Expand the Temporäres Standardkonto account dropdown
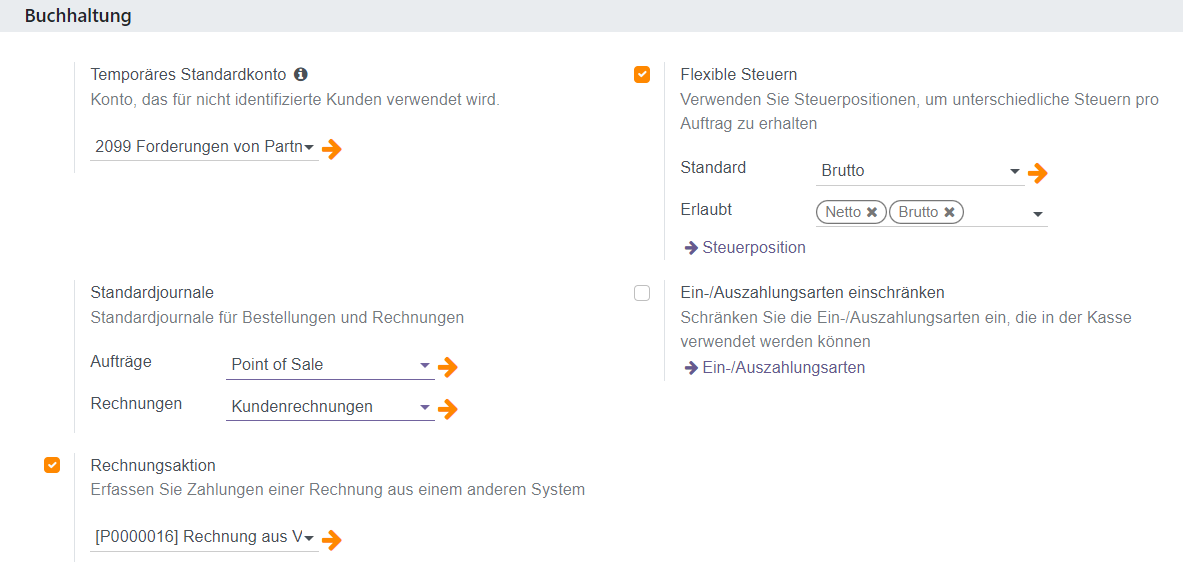This screenshot has width=1183, height=562. tap(310, 148)
